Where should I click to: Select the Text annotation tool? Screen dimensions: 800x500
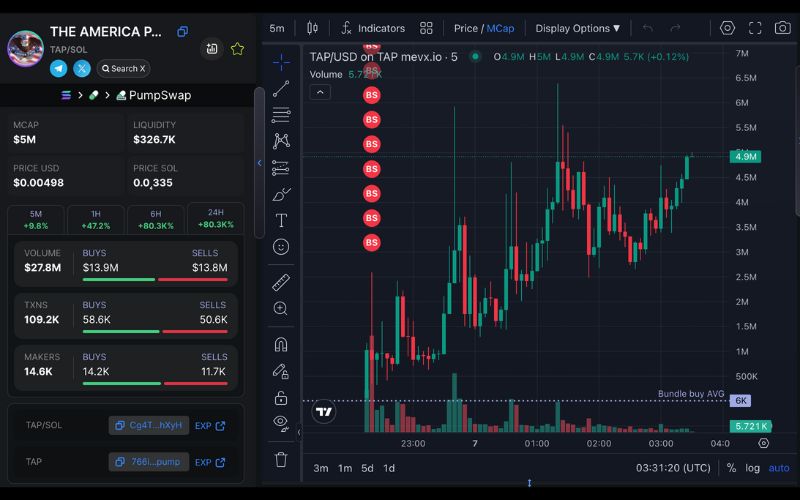[281, 220]
